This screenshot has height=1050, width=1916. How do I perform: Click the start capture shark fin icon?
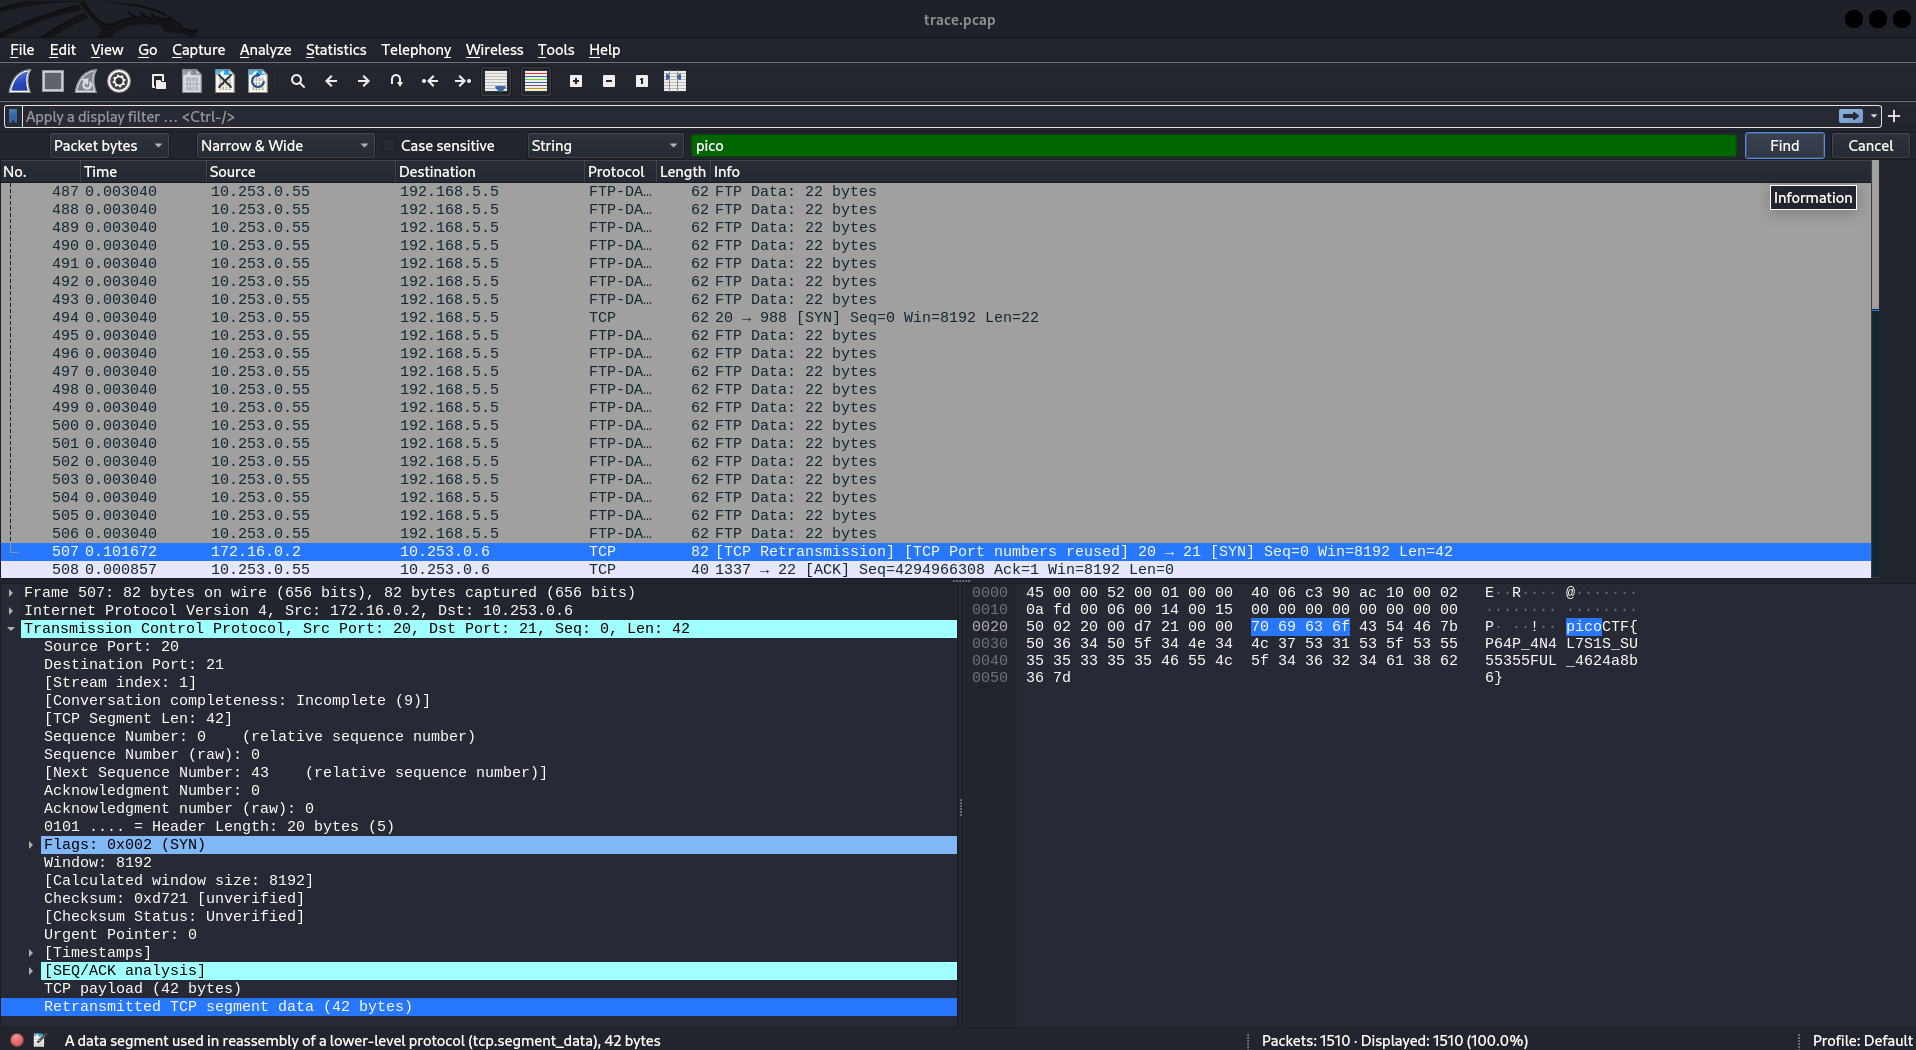[20, 81]
